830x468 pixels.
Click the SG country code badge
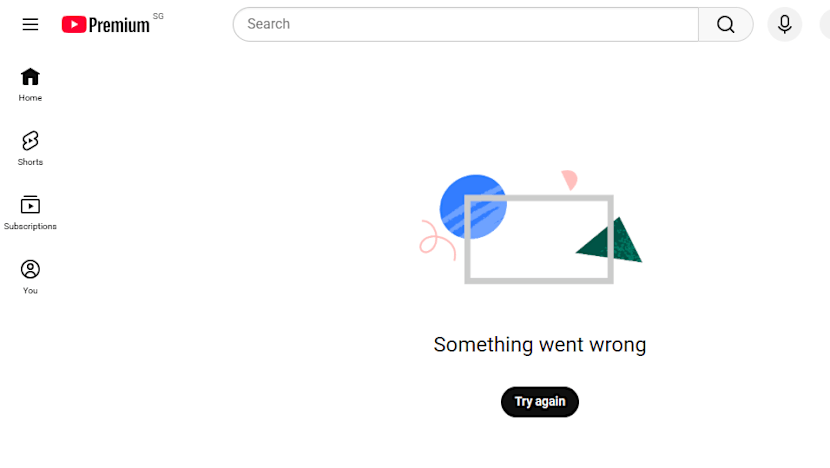158,16
